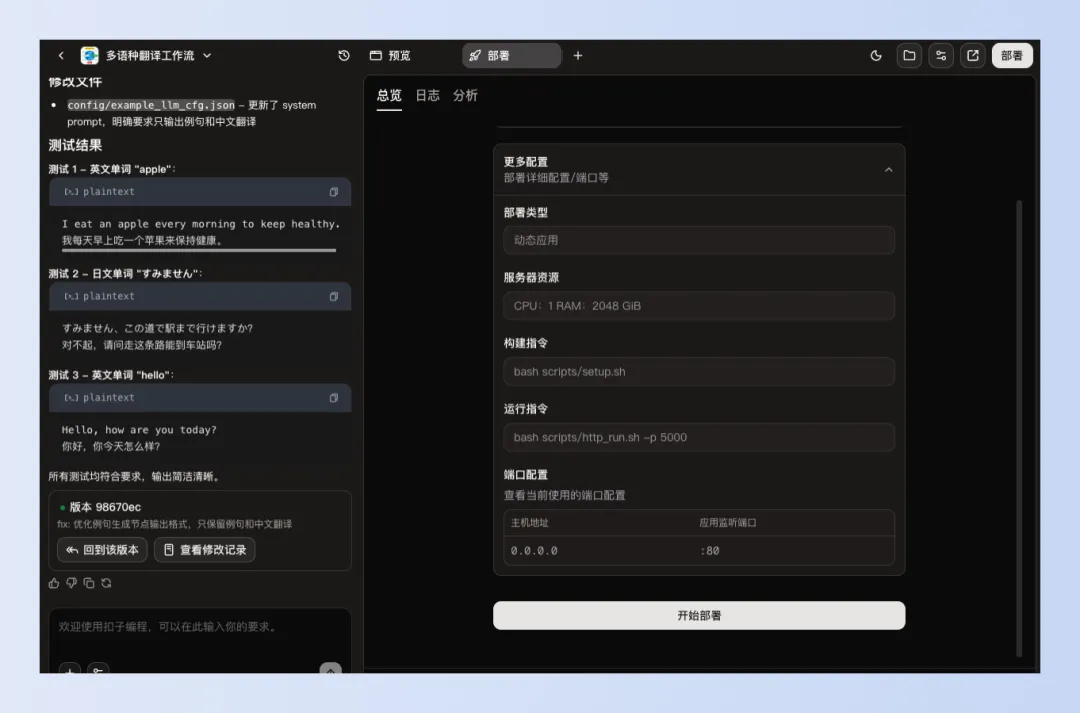This screenshot has height=713, width=1080.
Task: Click the 应用监听端口 column header
Action: [x=727, y=523]
